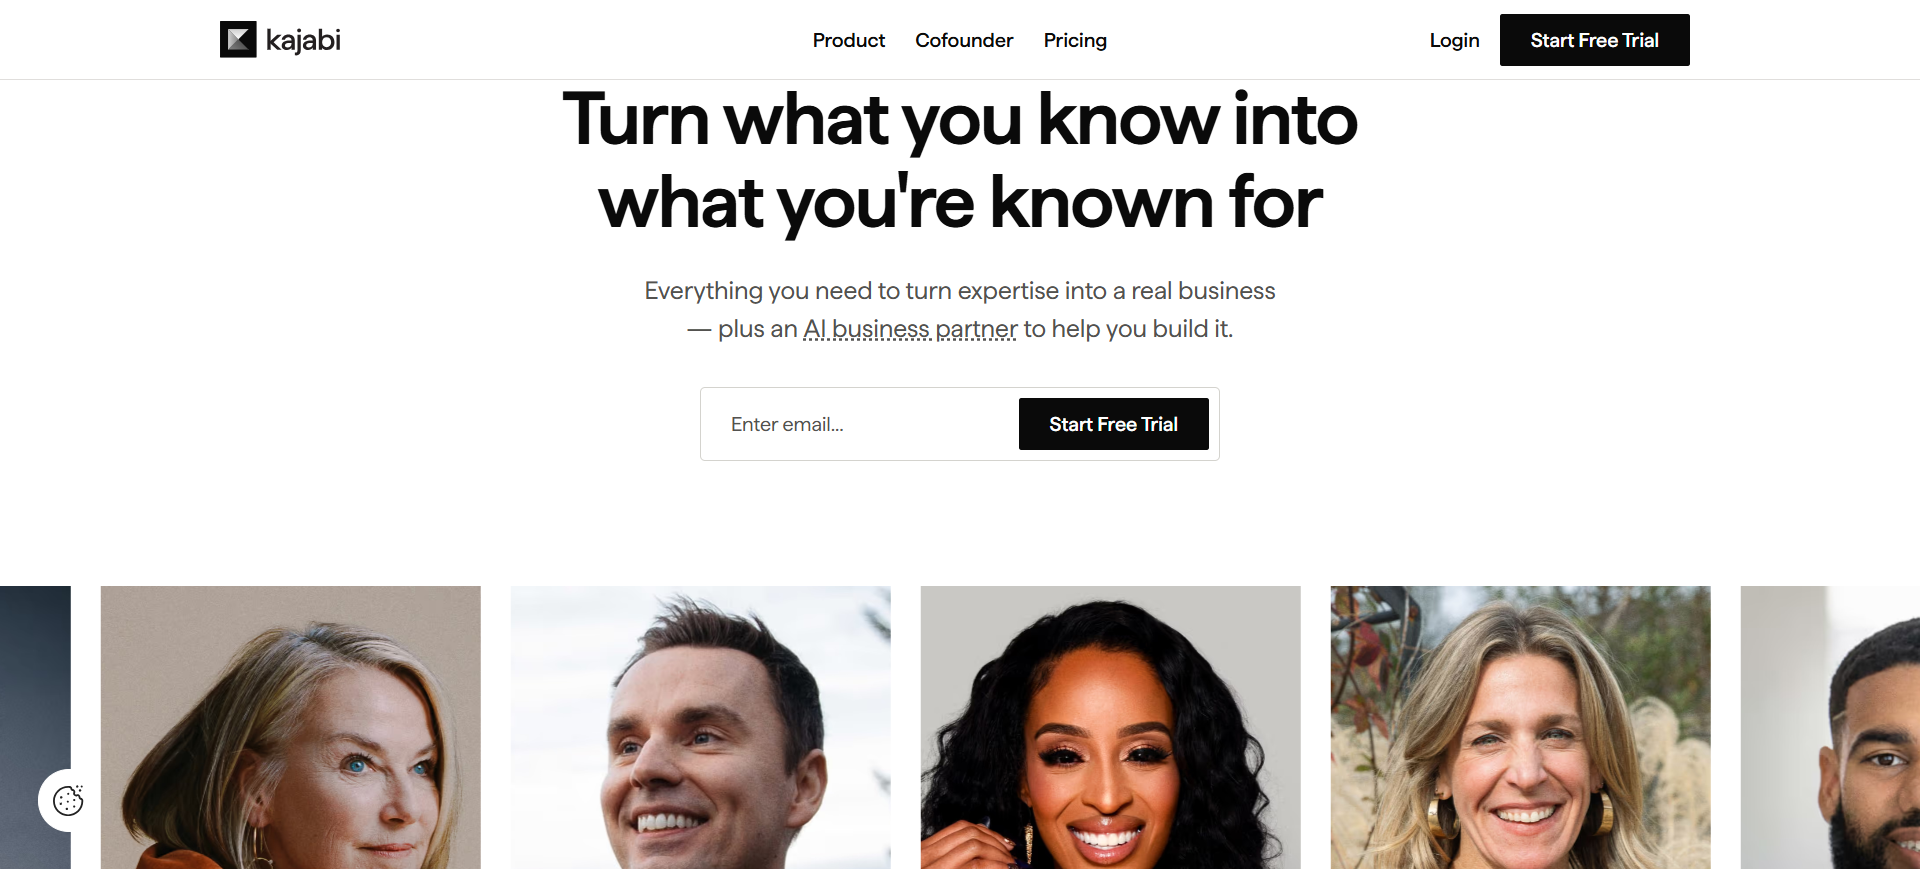Select the smiling dark-haired man photo
The image size is (1920, 869).
pyautogui.click(x=701, y=727)
